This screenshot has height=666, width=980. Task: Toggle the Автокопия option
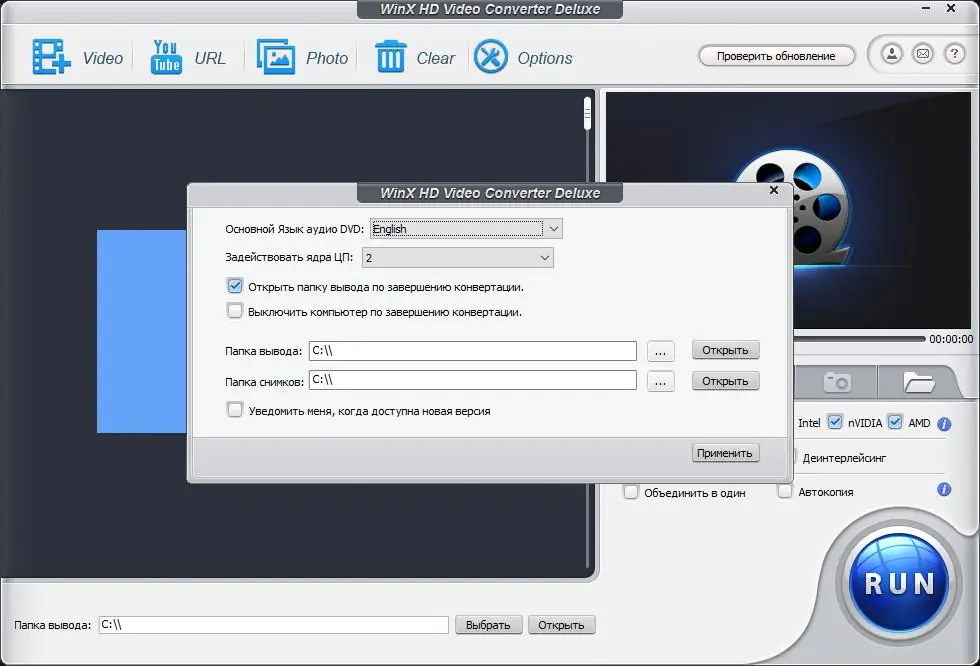coord(785,491)
